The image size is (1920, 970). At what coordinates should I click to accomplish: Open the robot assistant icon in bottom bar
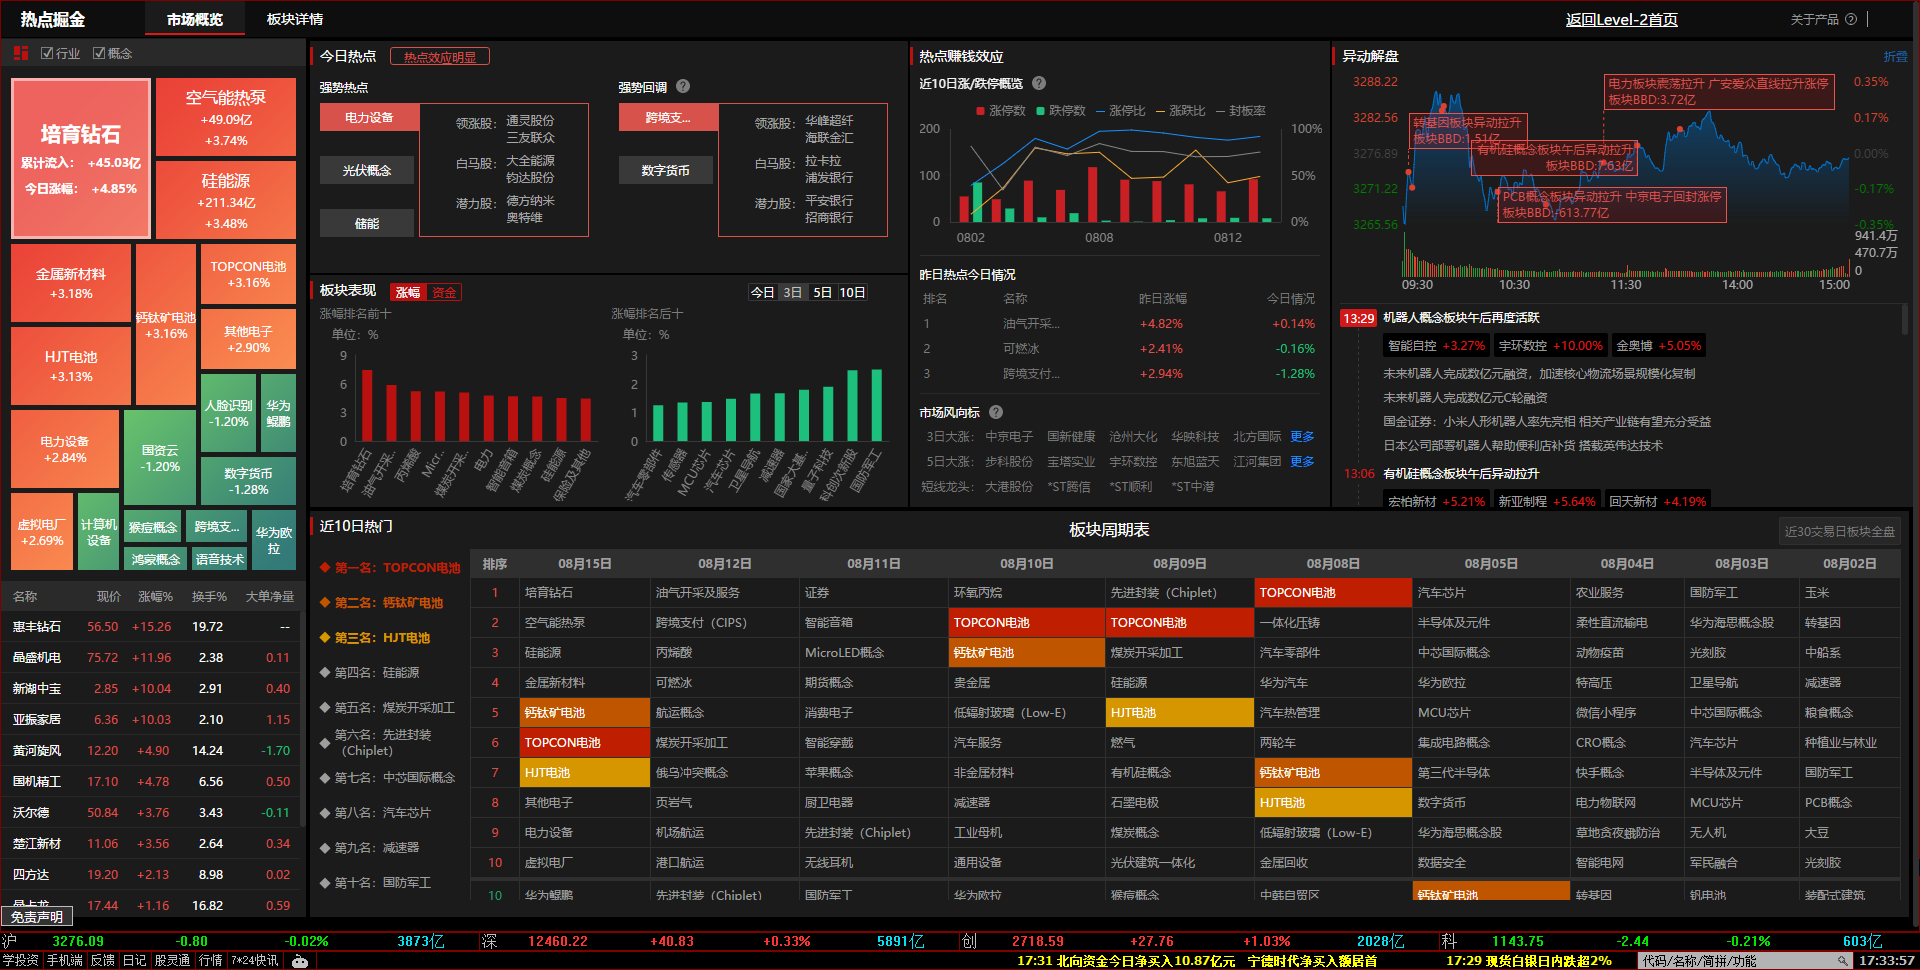click(x=300, y=961)
